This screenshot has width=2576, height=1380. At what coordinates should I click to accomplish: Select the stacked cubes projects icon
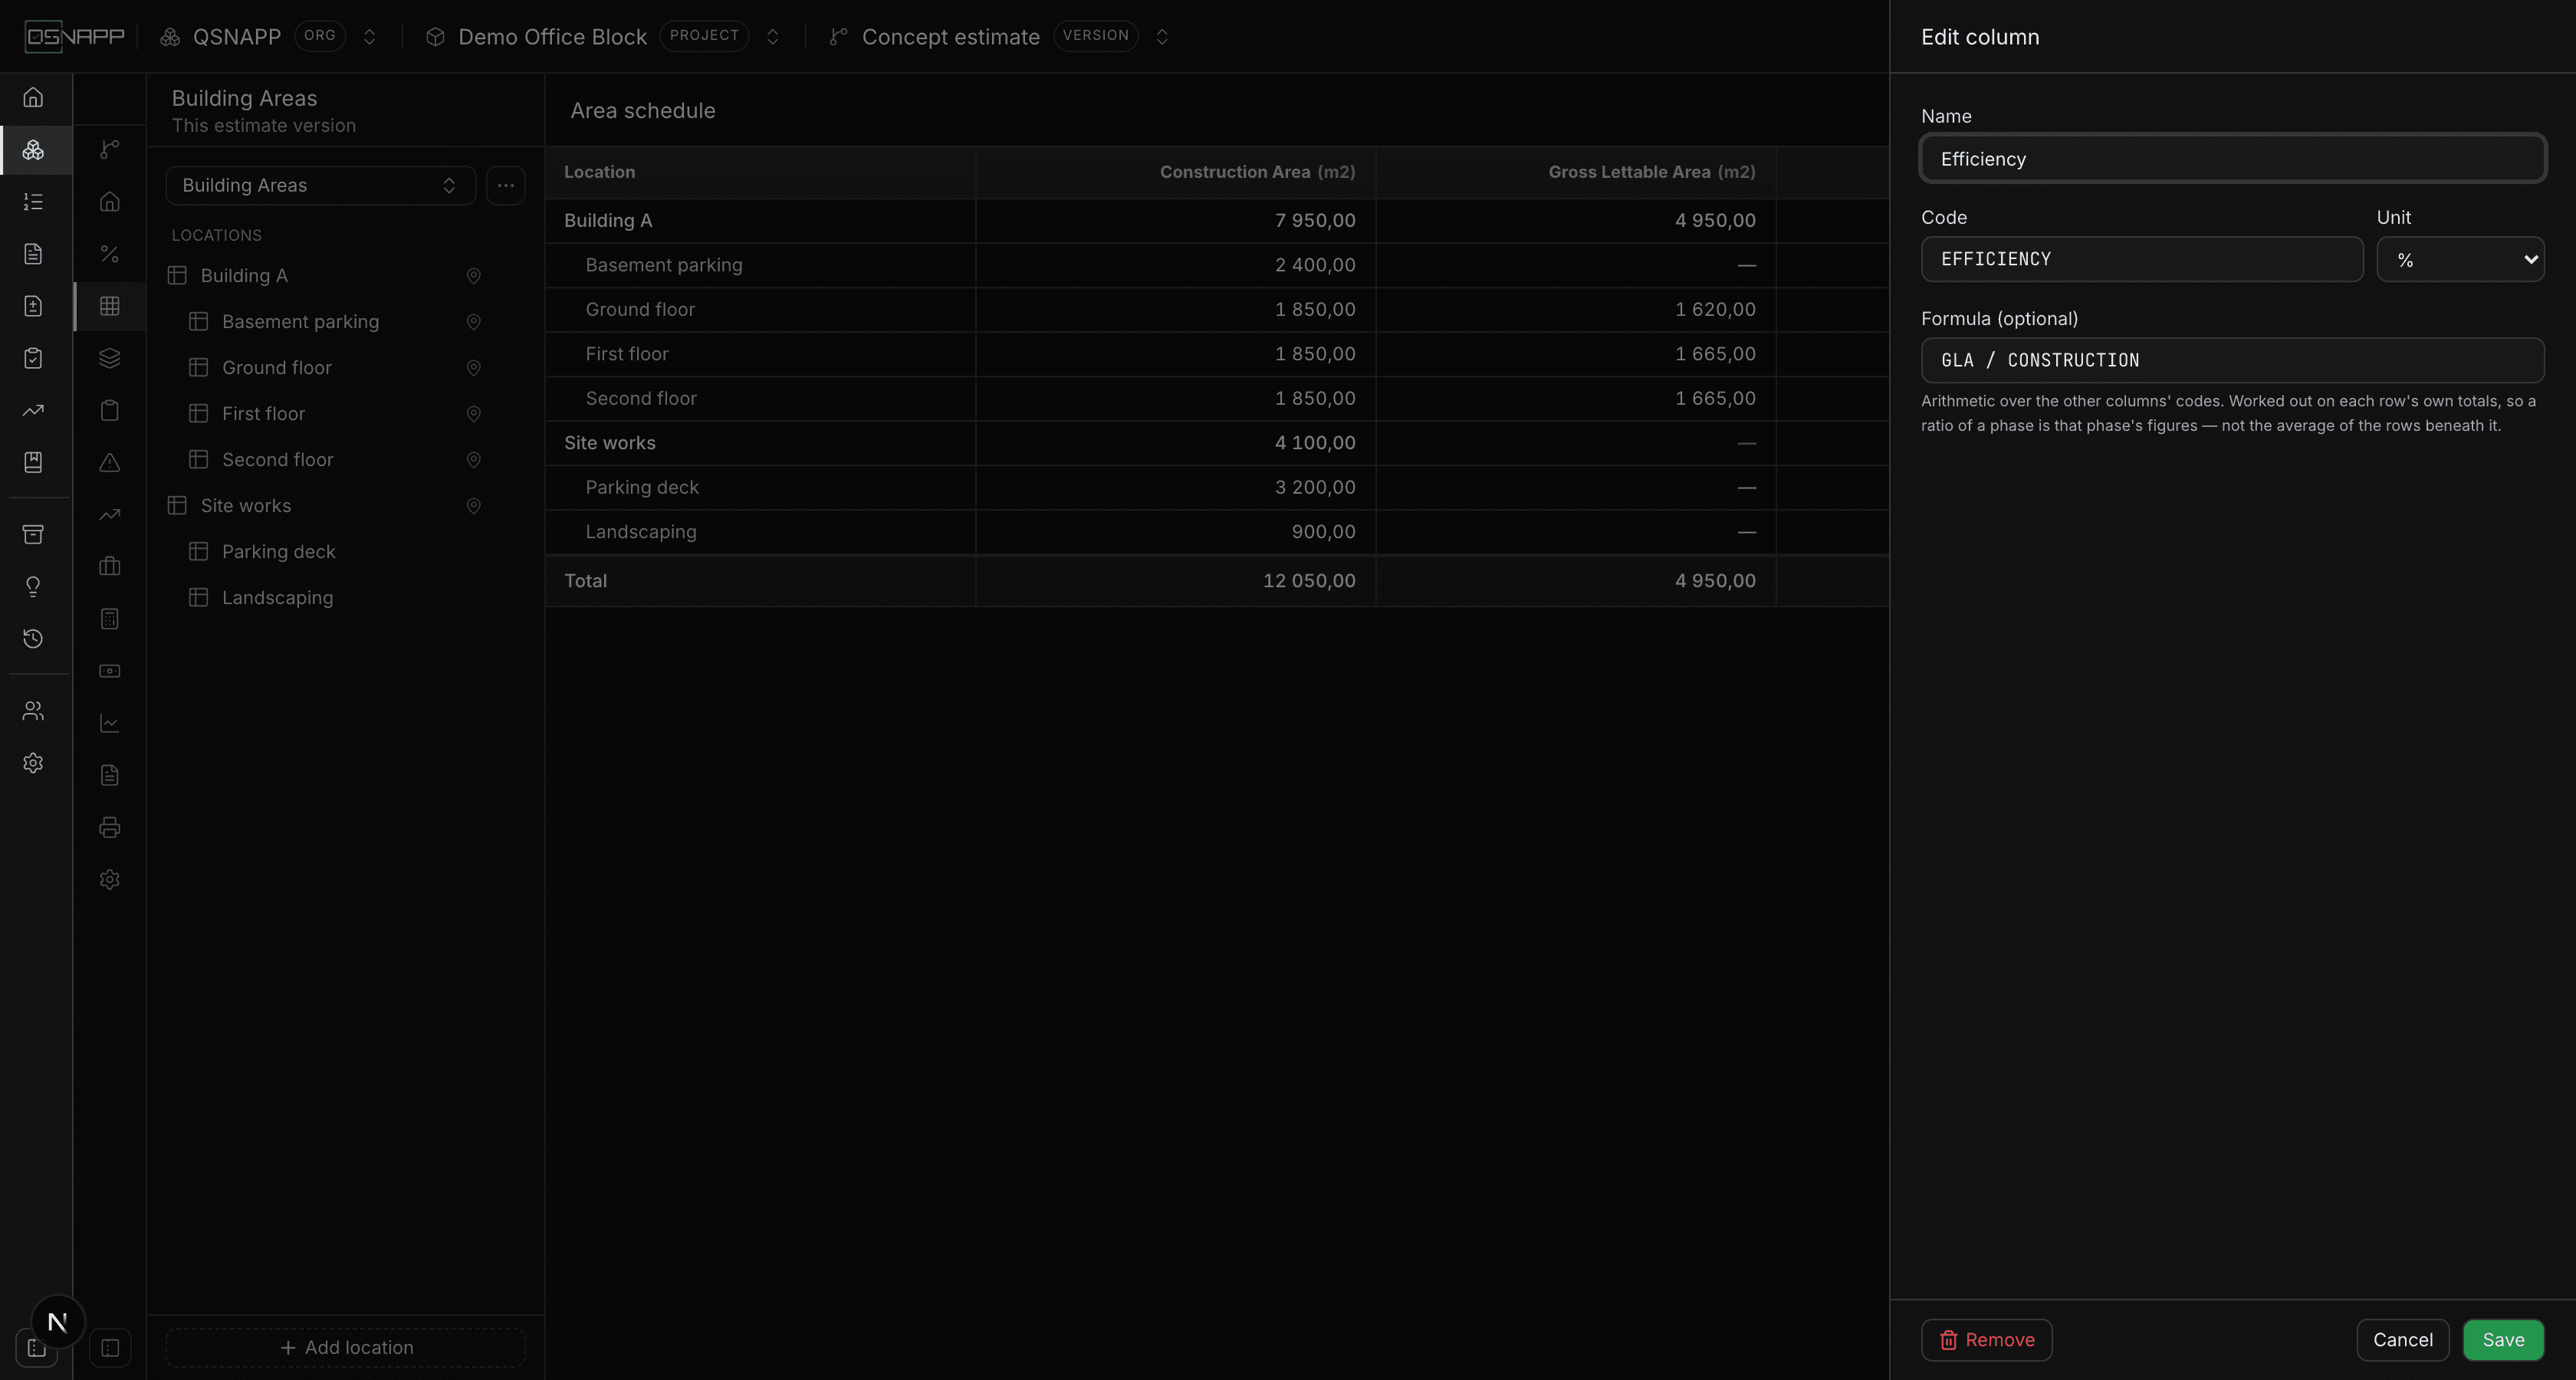[x=33, y=150]
